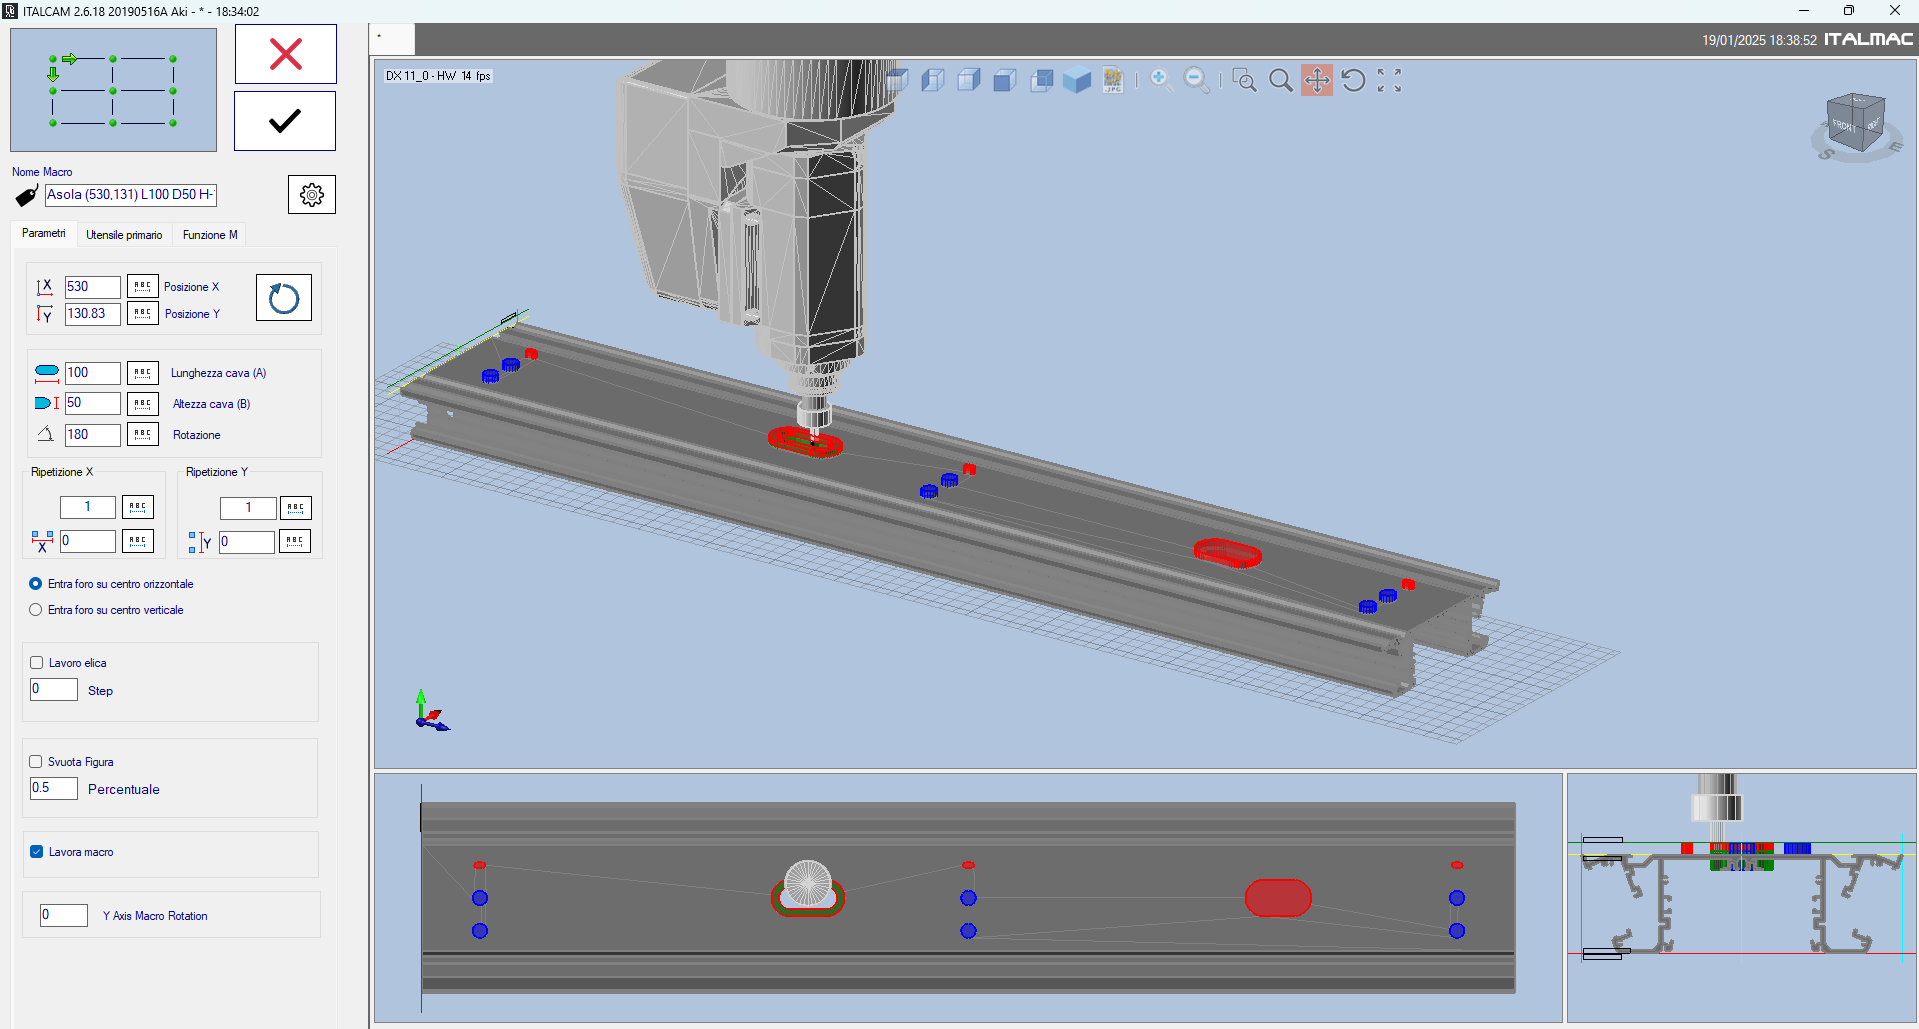The height and width of the screenshot is (1029, 1919).
Task: Switch to the Utensile primario tab
Action: click(124, 235)
